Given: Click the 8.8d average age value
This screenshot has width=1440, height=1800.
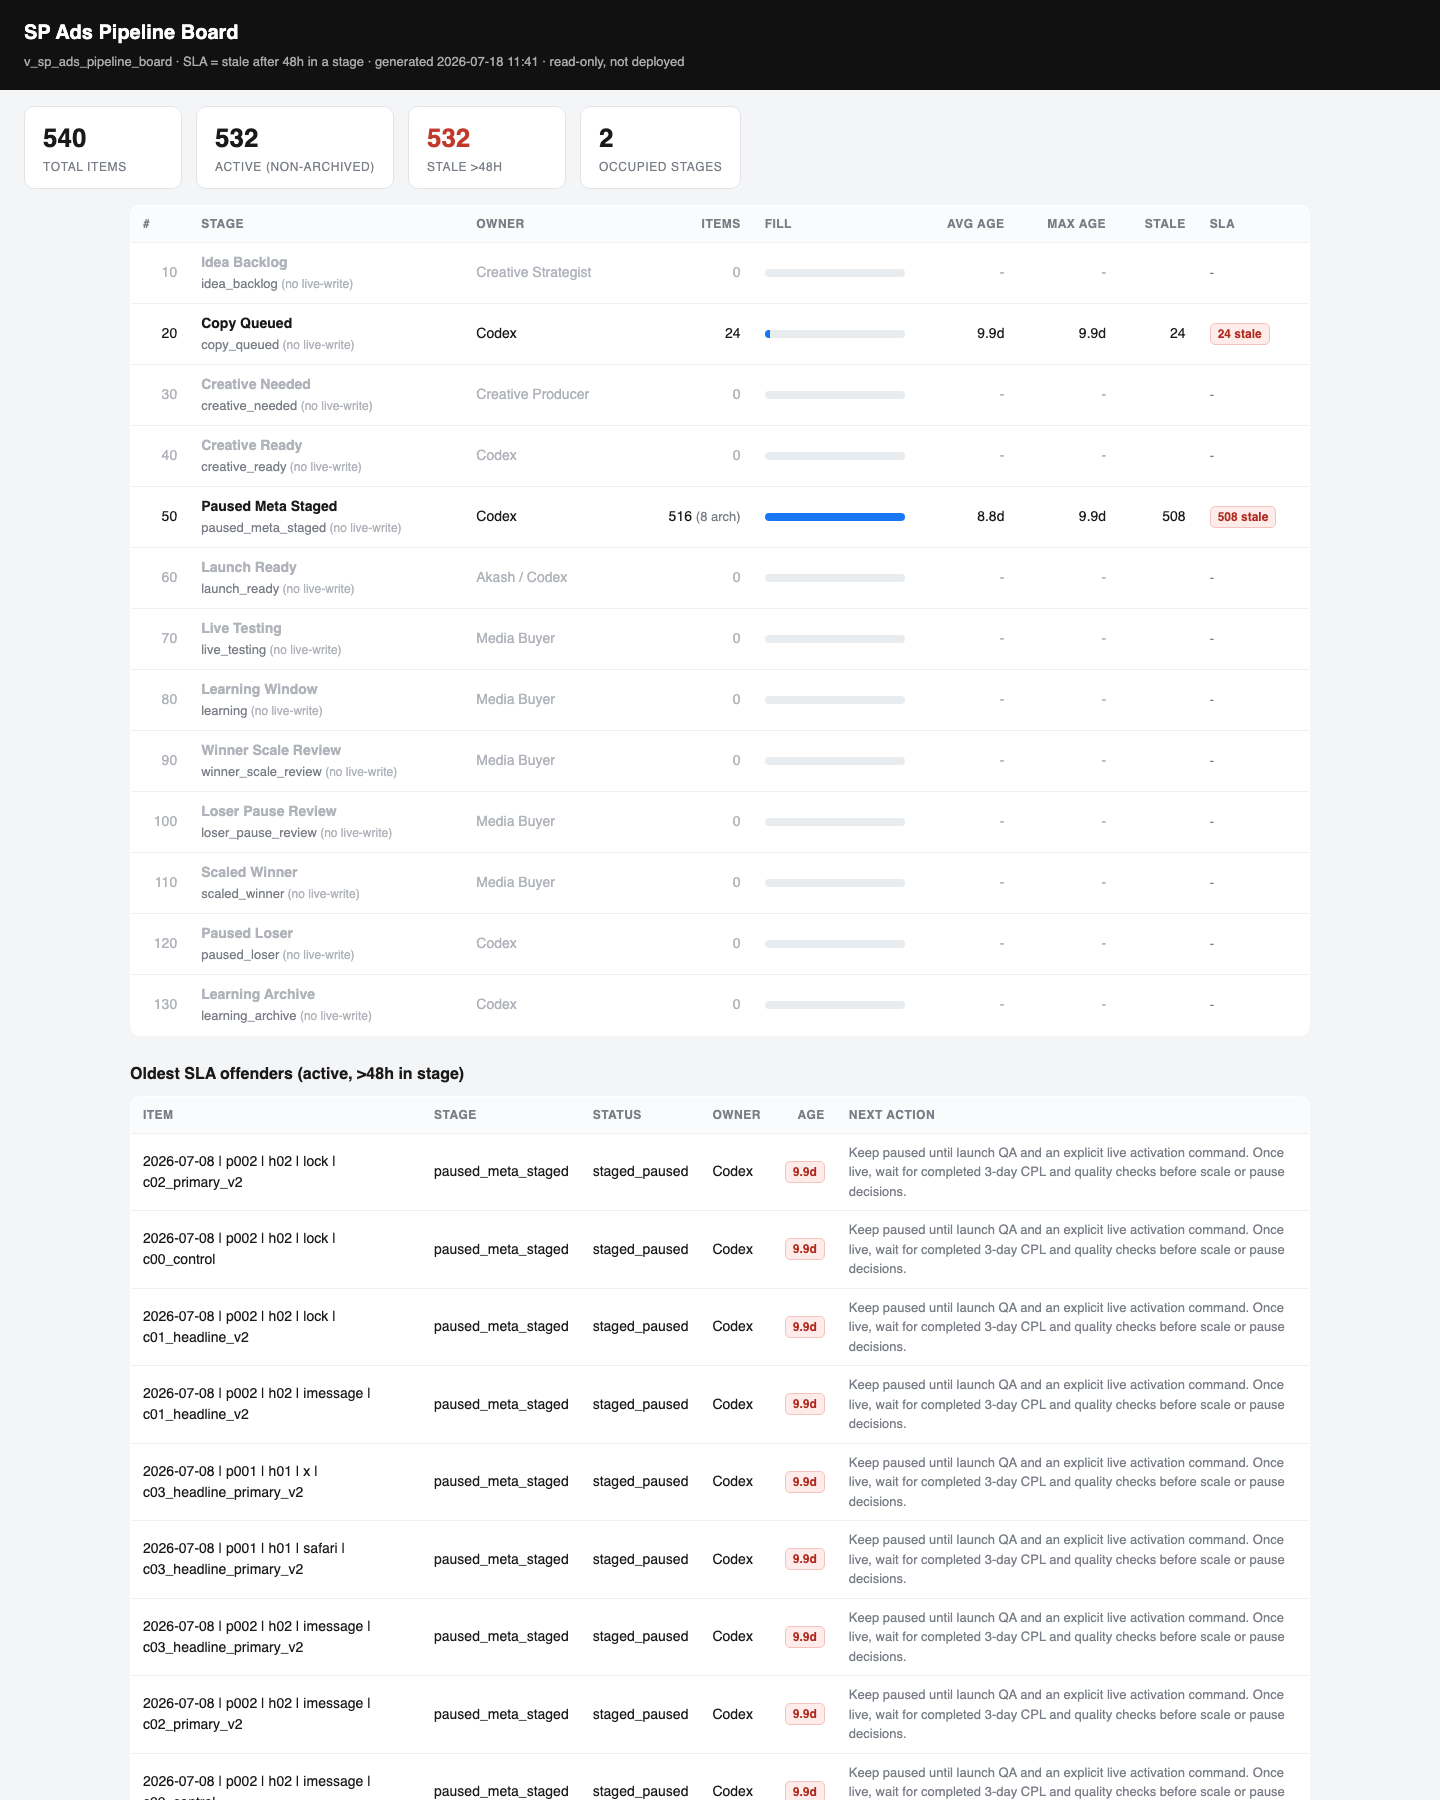Looking at the screenshot, I should 990,516.
